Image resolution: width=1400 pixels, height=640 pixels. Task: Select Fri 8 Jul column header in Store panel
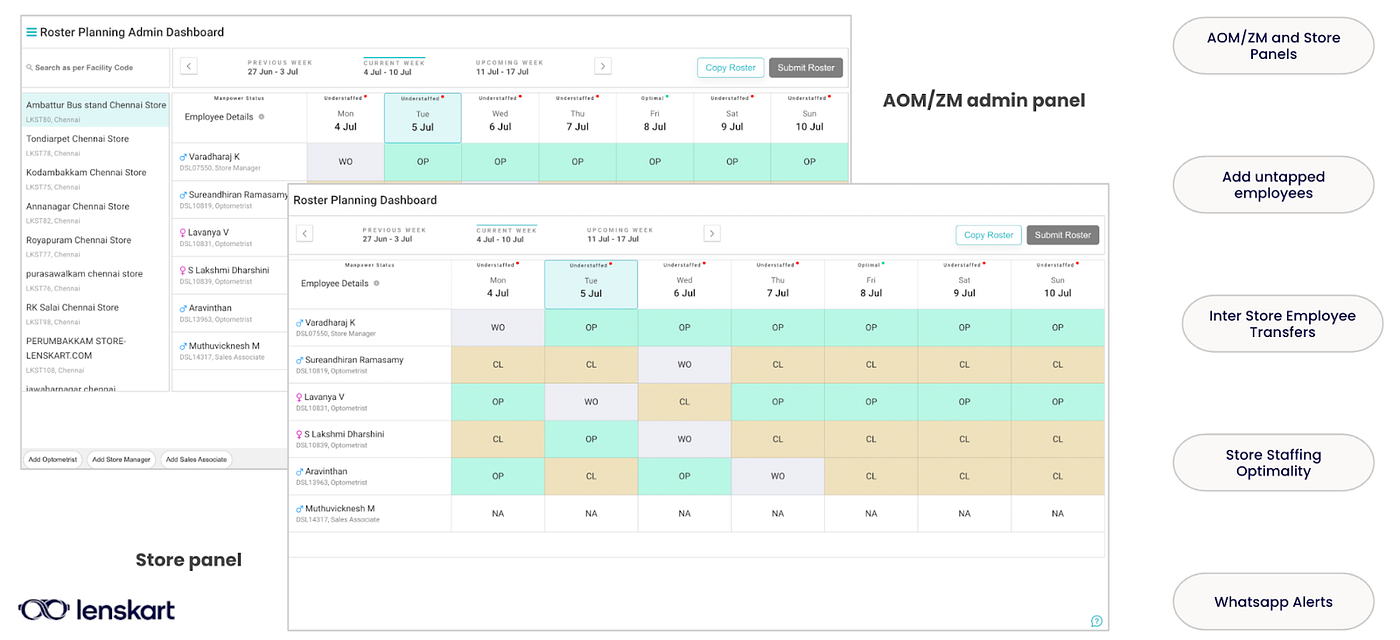click(x=871, y=284)
